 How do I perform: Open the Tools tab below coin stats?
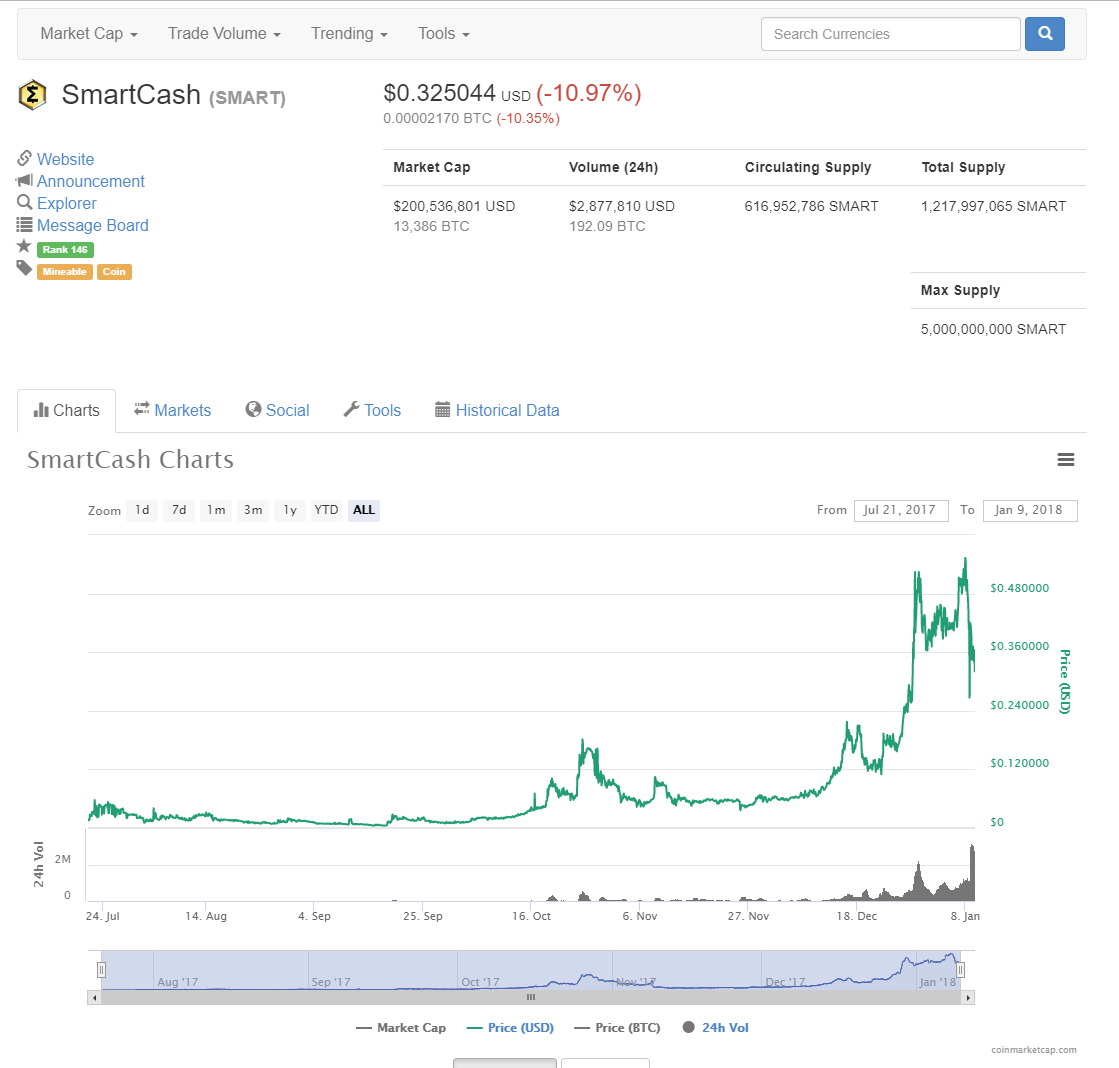(373, 410)
